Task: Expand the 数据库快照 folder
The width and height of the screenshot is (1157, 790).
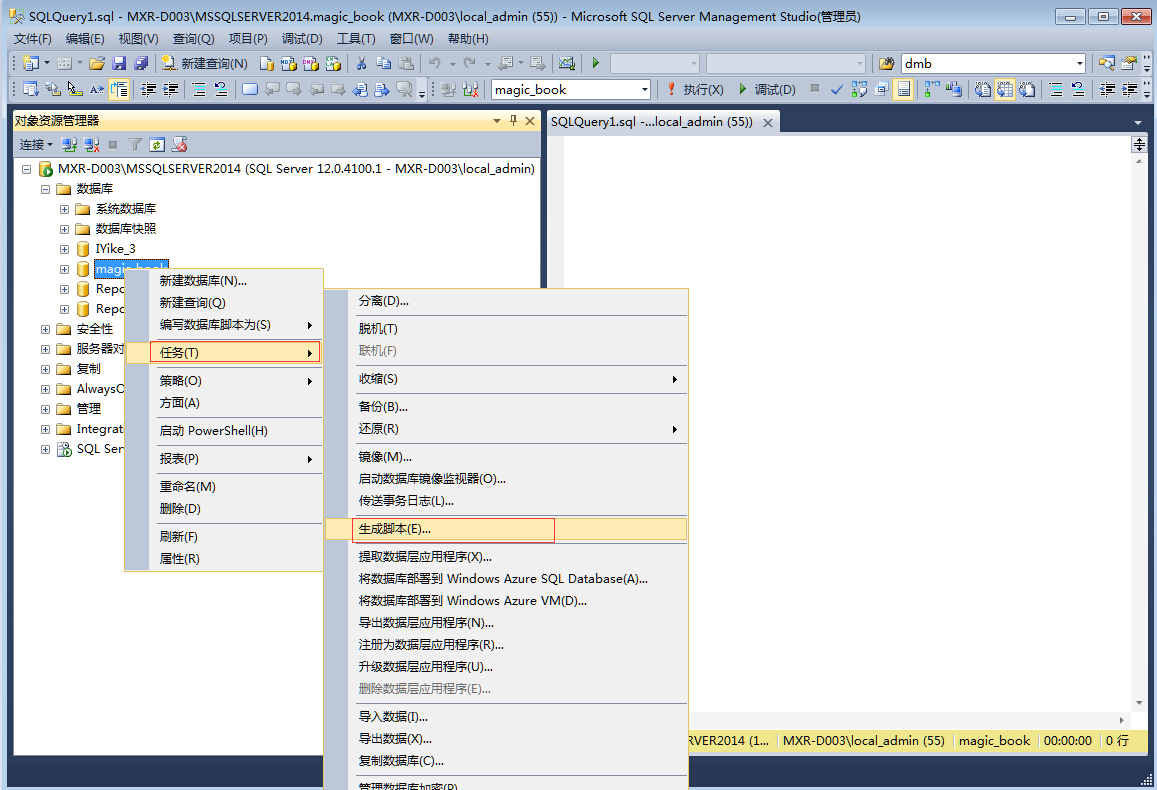Action: click(64, 229)
